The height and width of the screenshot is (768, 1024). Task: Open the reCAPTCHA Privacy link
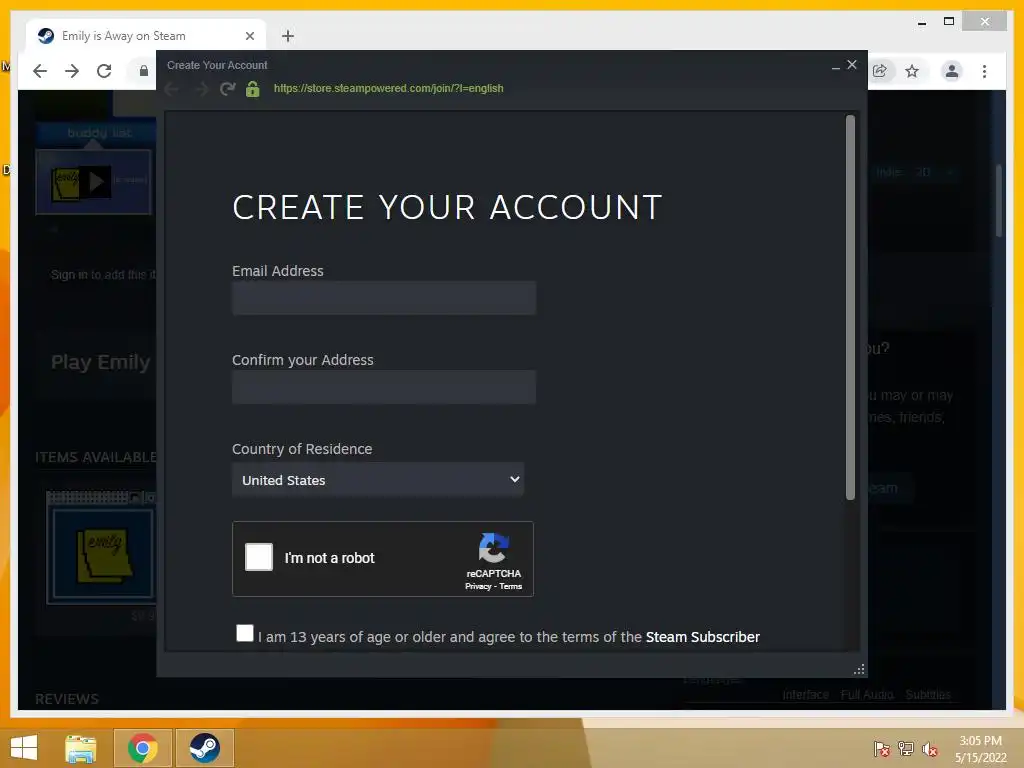(x=478, y=586)
